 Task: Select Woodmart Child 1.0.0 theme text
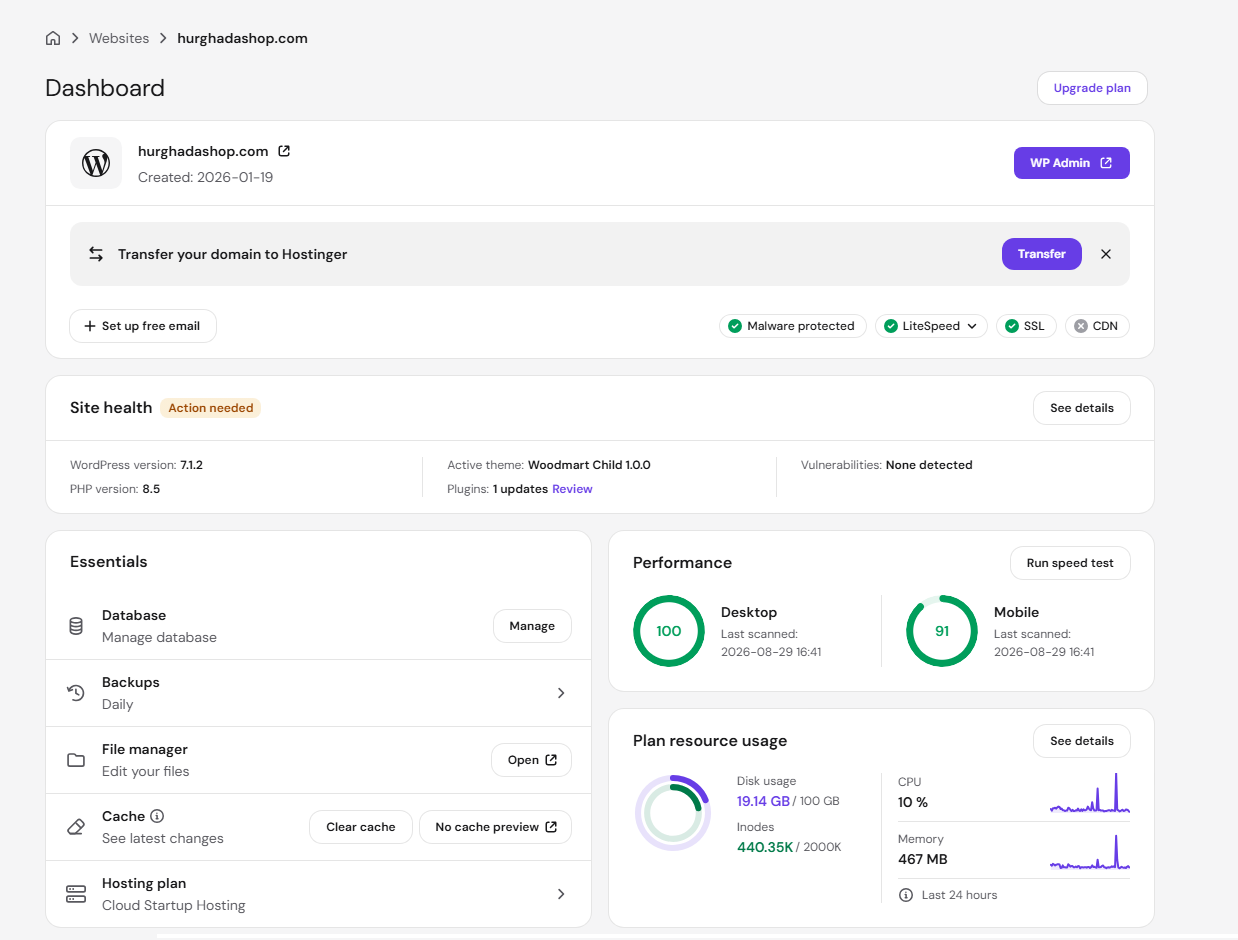pos(589,465)
